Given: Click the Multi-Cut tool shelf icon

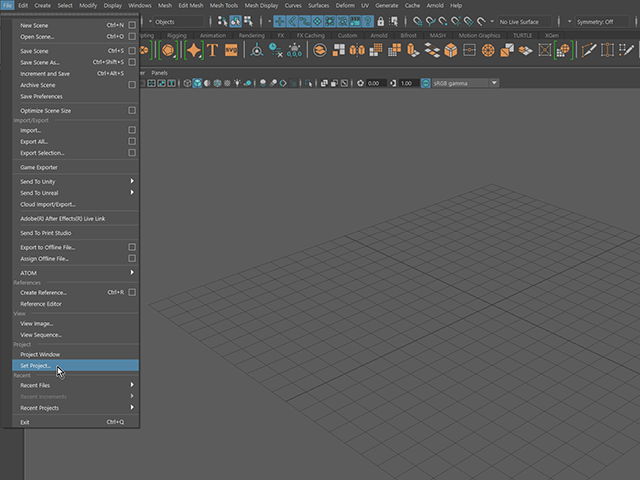Looking at the screenshot, I should coord(588,51).
